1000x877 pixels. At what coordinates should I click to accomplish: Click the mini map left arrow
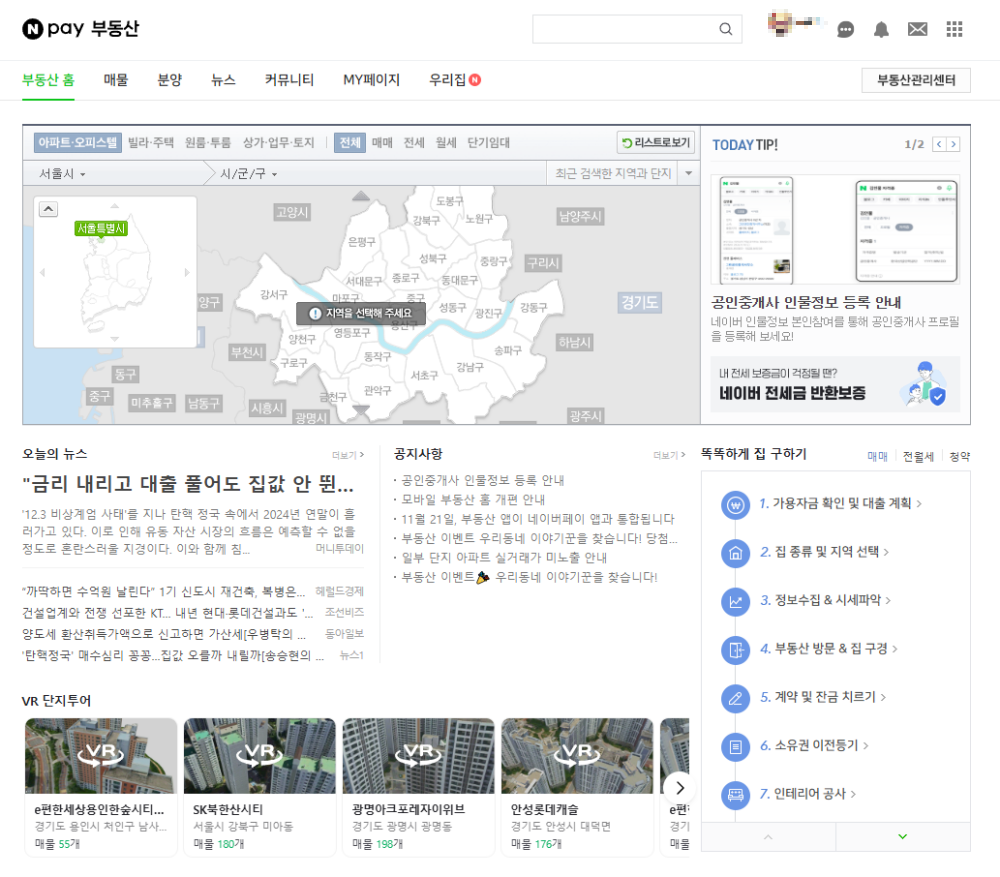click(43, 272)
